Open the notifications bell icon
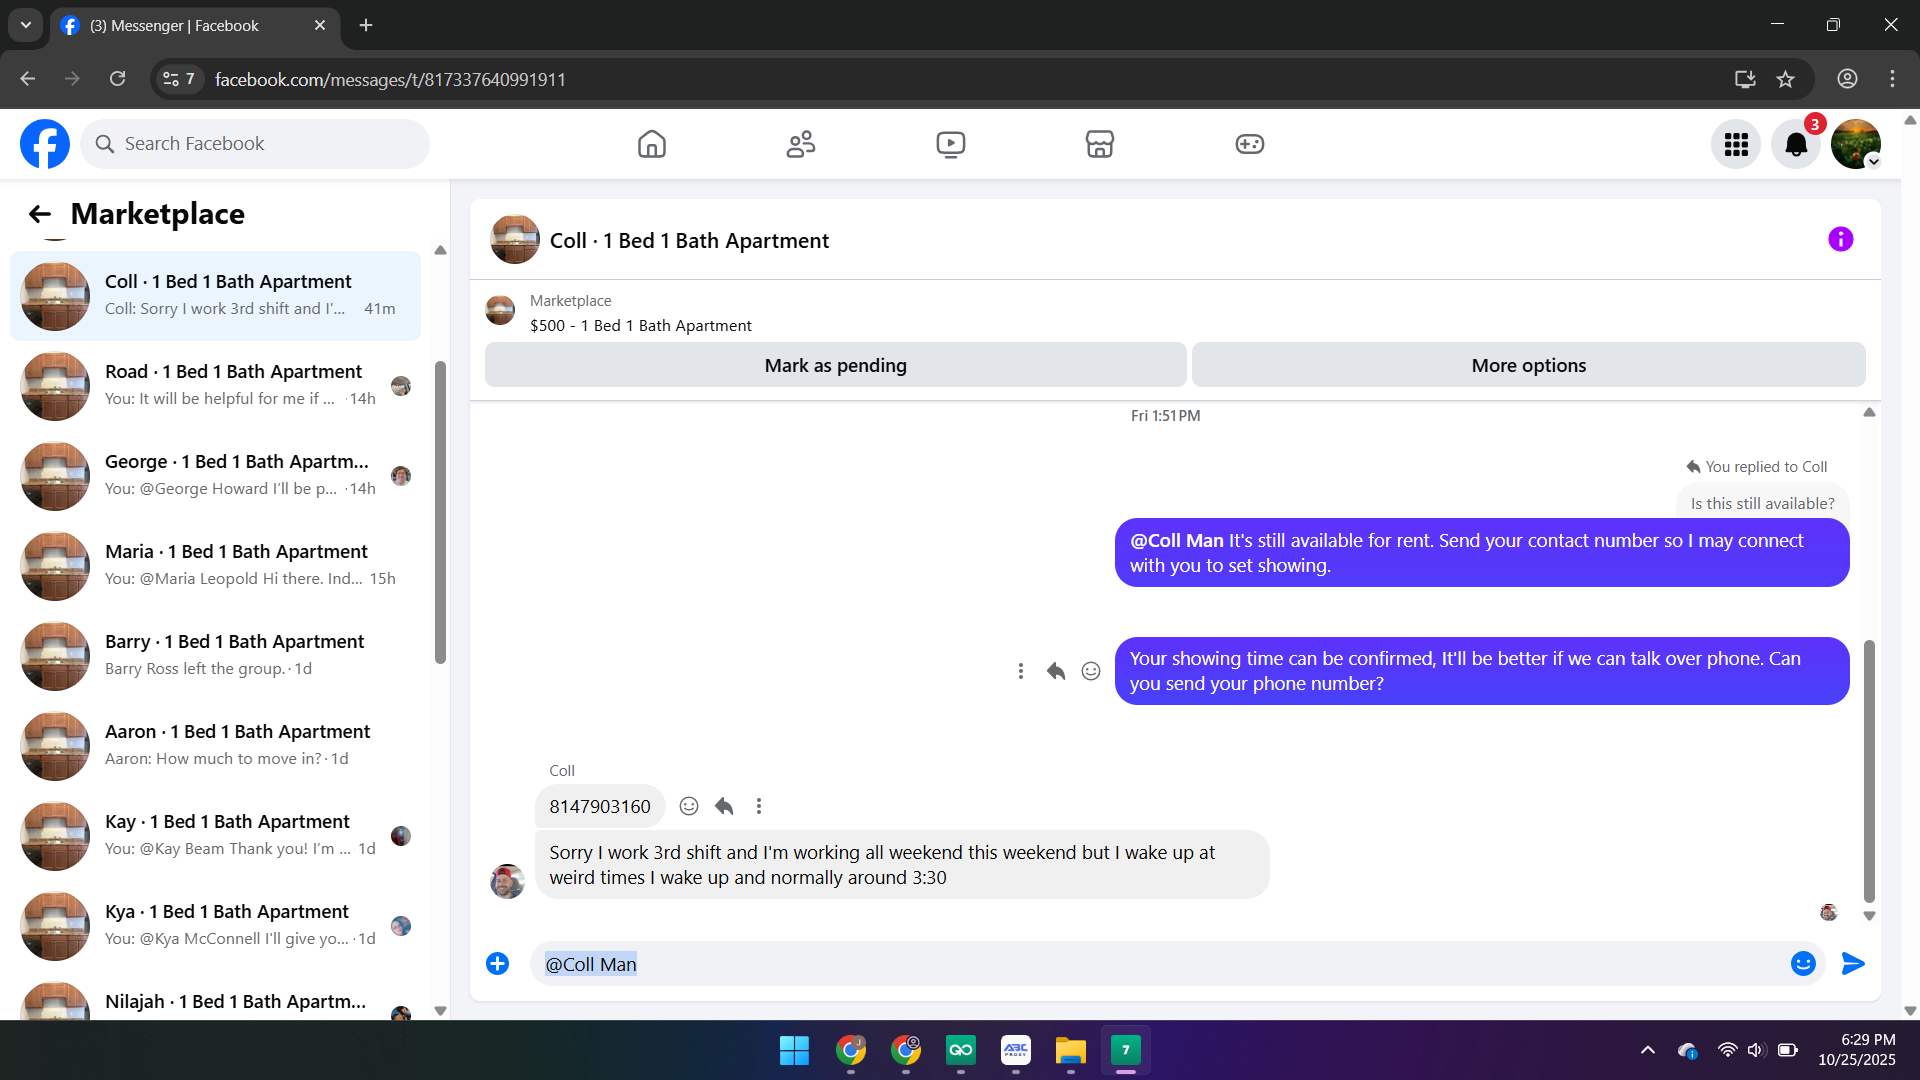The width and height of the screenshot is (1920, 1080). (x=1795, y=145)
